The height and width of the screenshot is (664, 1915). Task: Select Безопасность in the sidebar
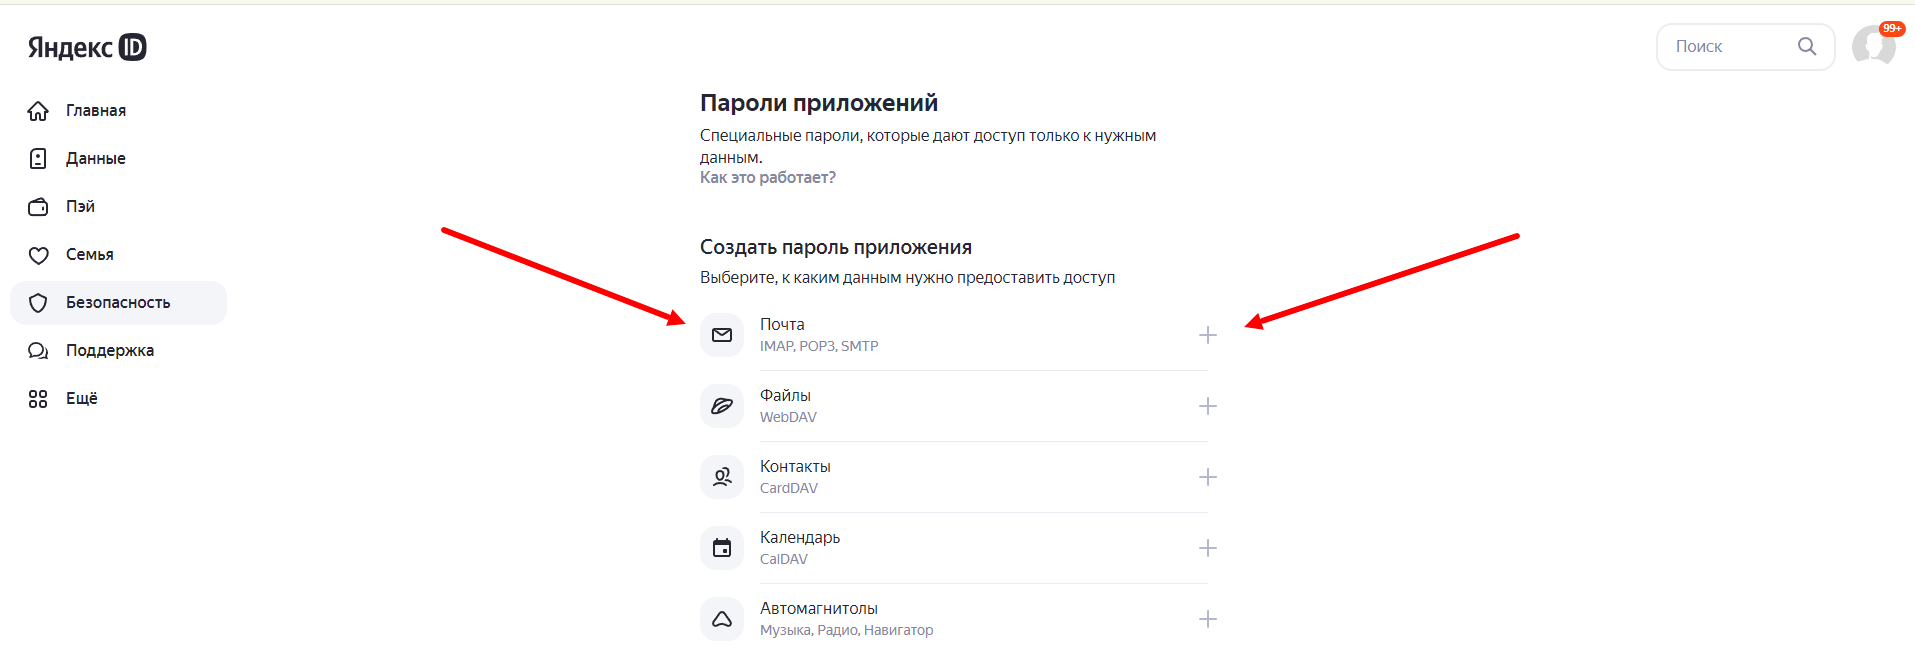click(118, 303)
